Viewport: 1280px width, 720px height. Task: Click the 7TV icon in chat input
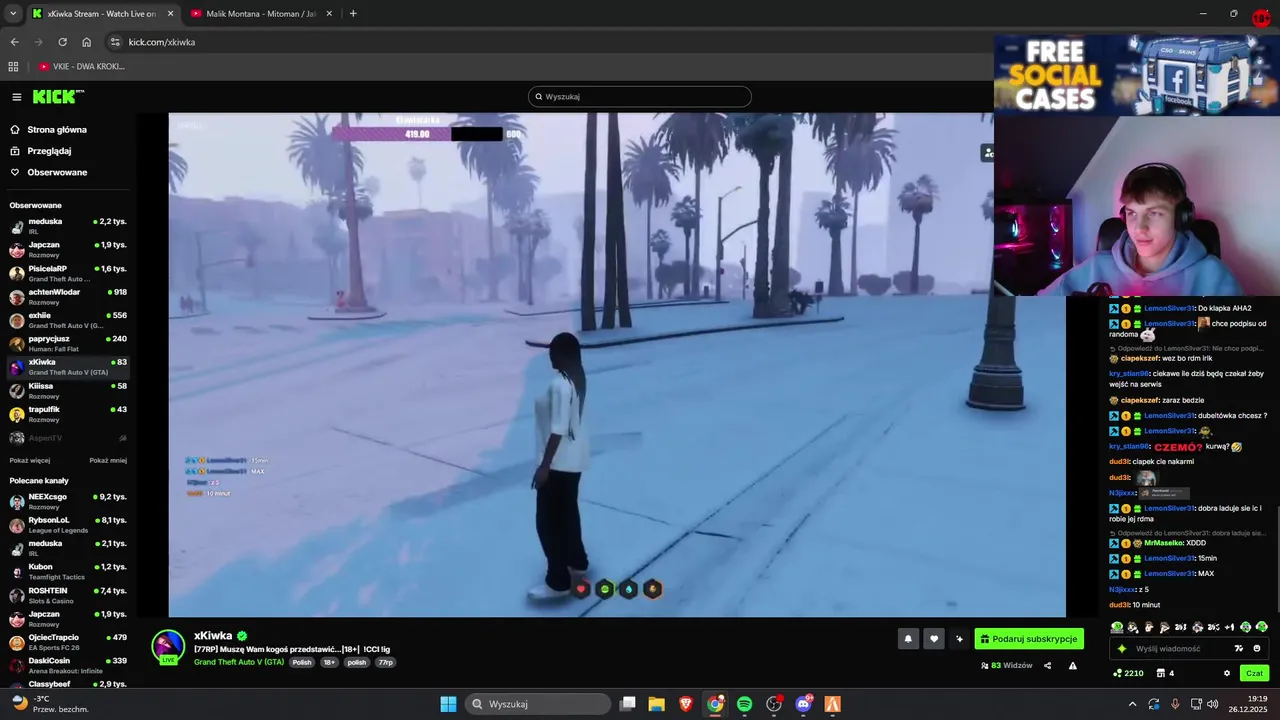pos(1239,648)
